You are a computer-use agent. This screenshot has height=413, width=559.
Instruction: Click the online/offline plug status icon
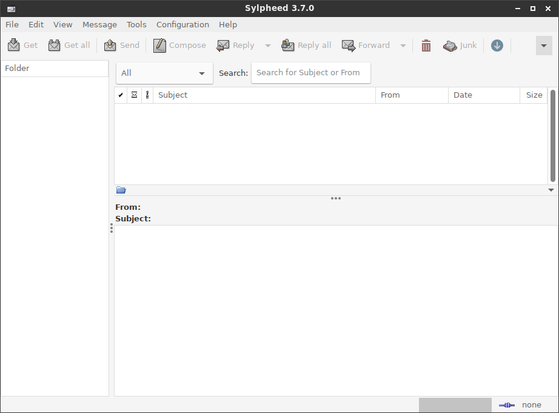(507, 405)
